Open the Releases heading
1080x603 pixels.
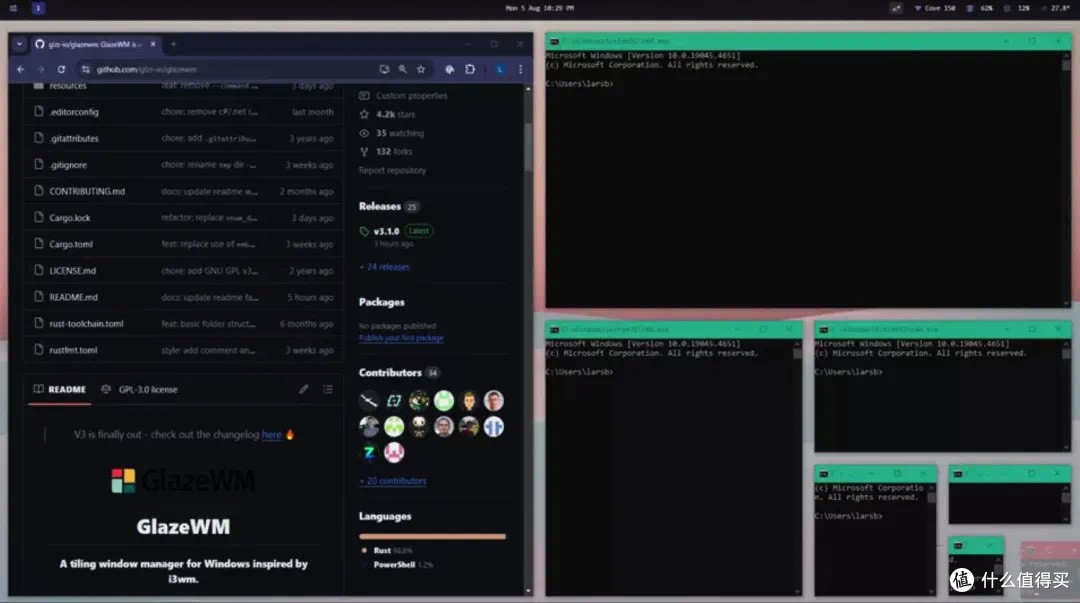tap(380, 206)
